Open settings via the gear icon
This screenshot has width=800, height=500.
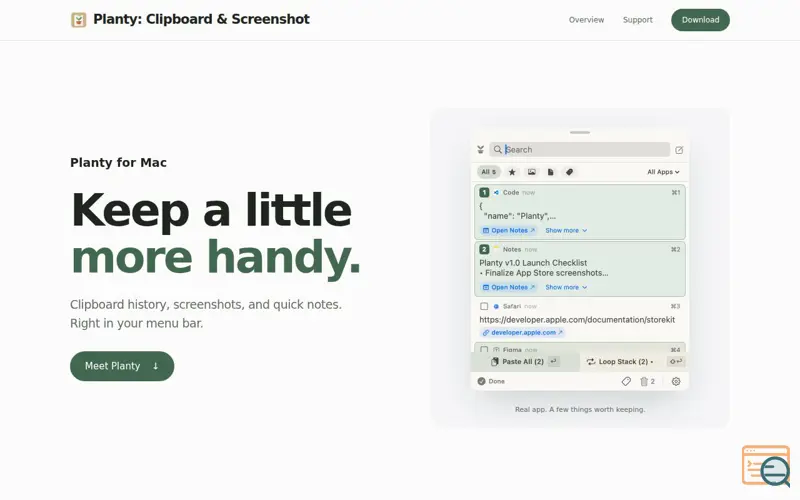tap(676, 381)
